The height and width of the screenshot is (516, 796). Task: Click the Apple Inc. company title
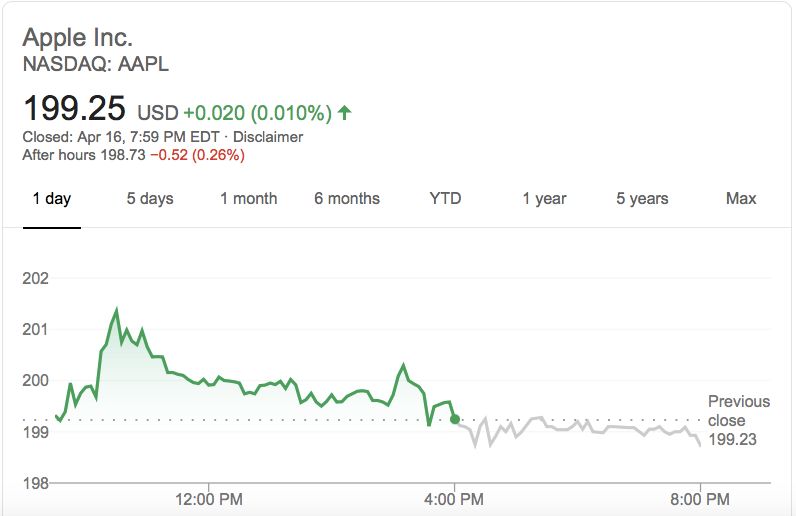(77, 38)
